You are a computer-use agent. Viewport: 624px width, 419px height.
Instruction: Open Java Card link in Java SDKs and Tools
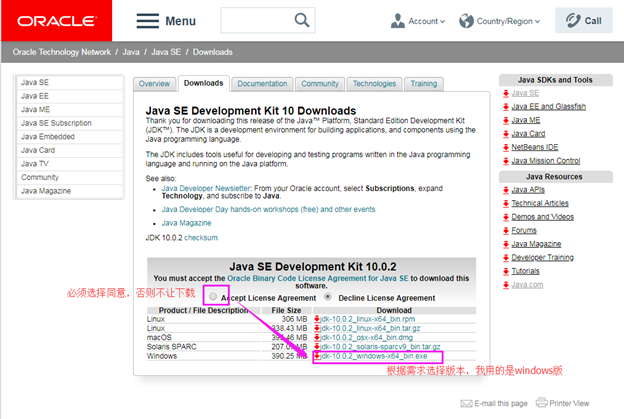click(528, 134)
